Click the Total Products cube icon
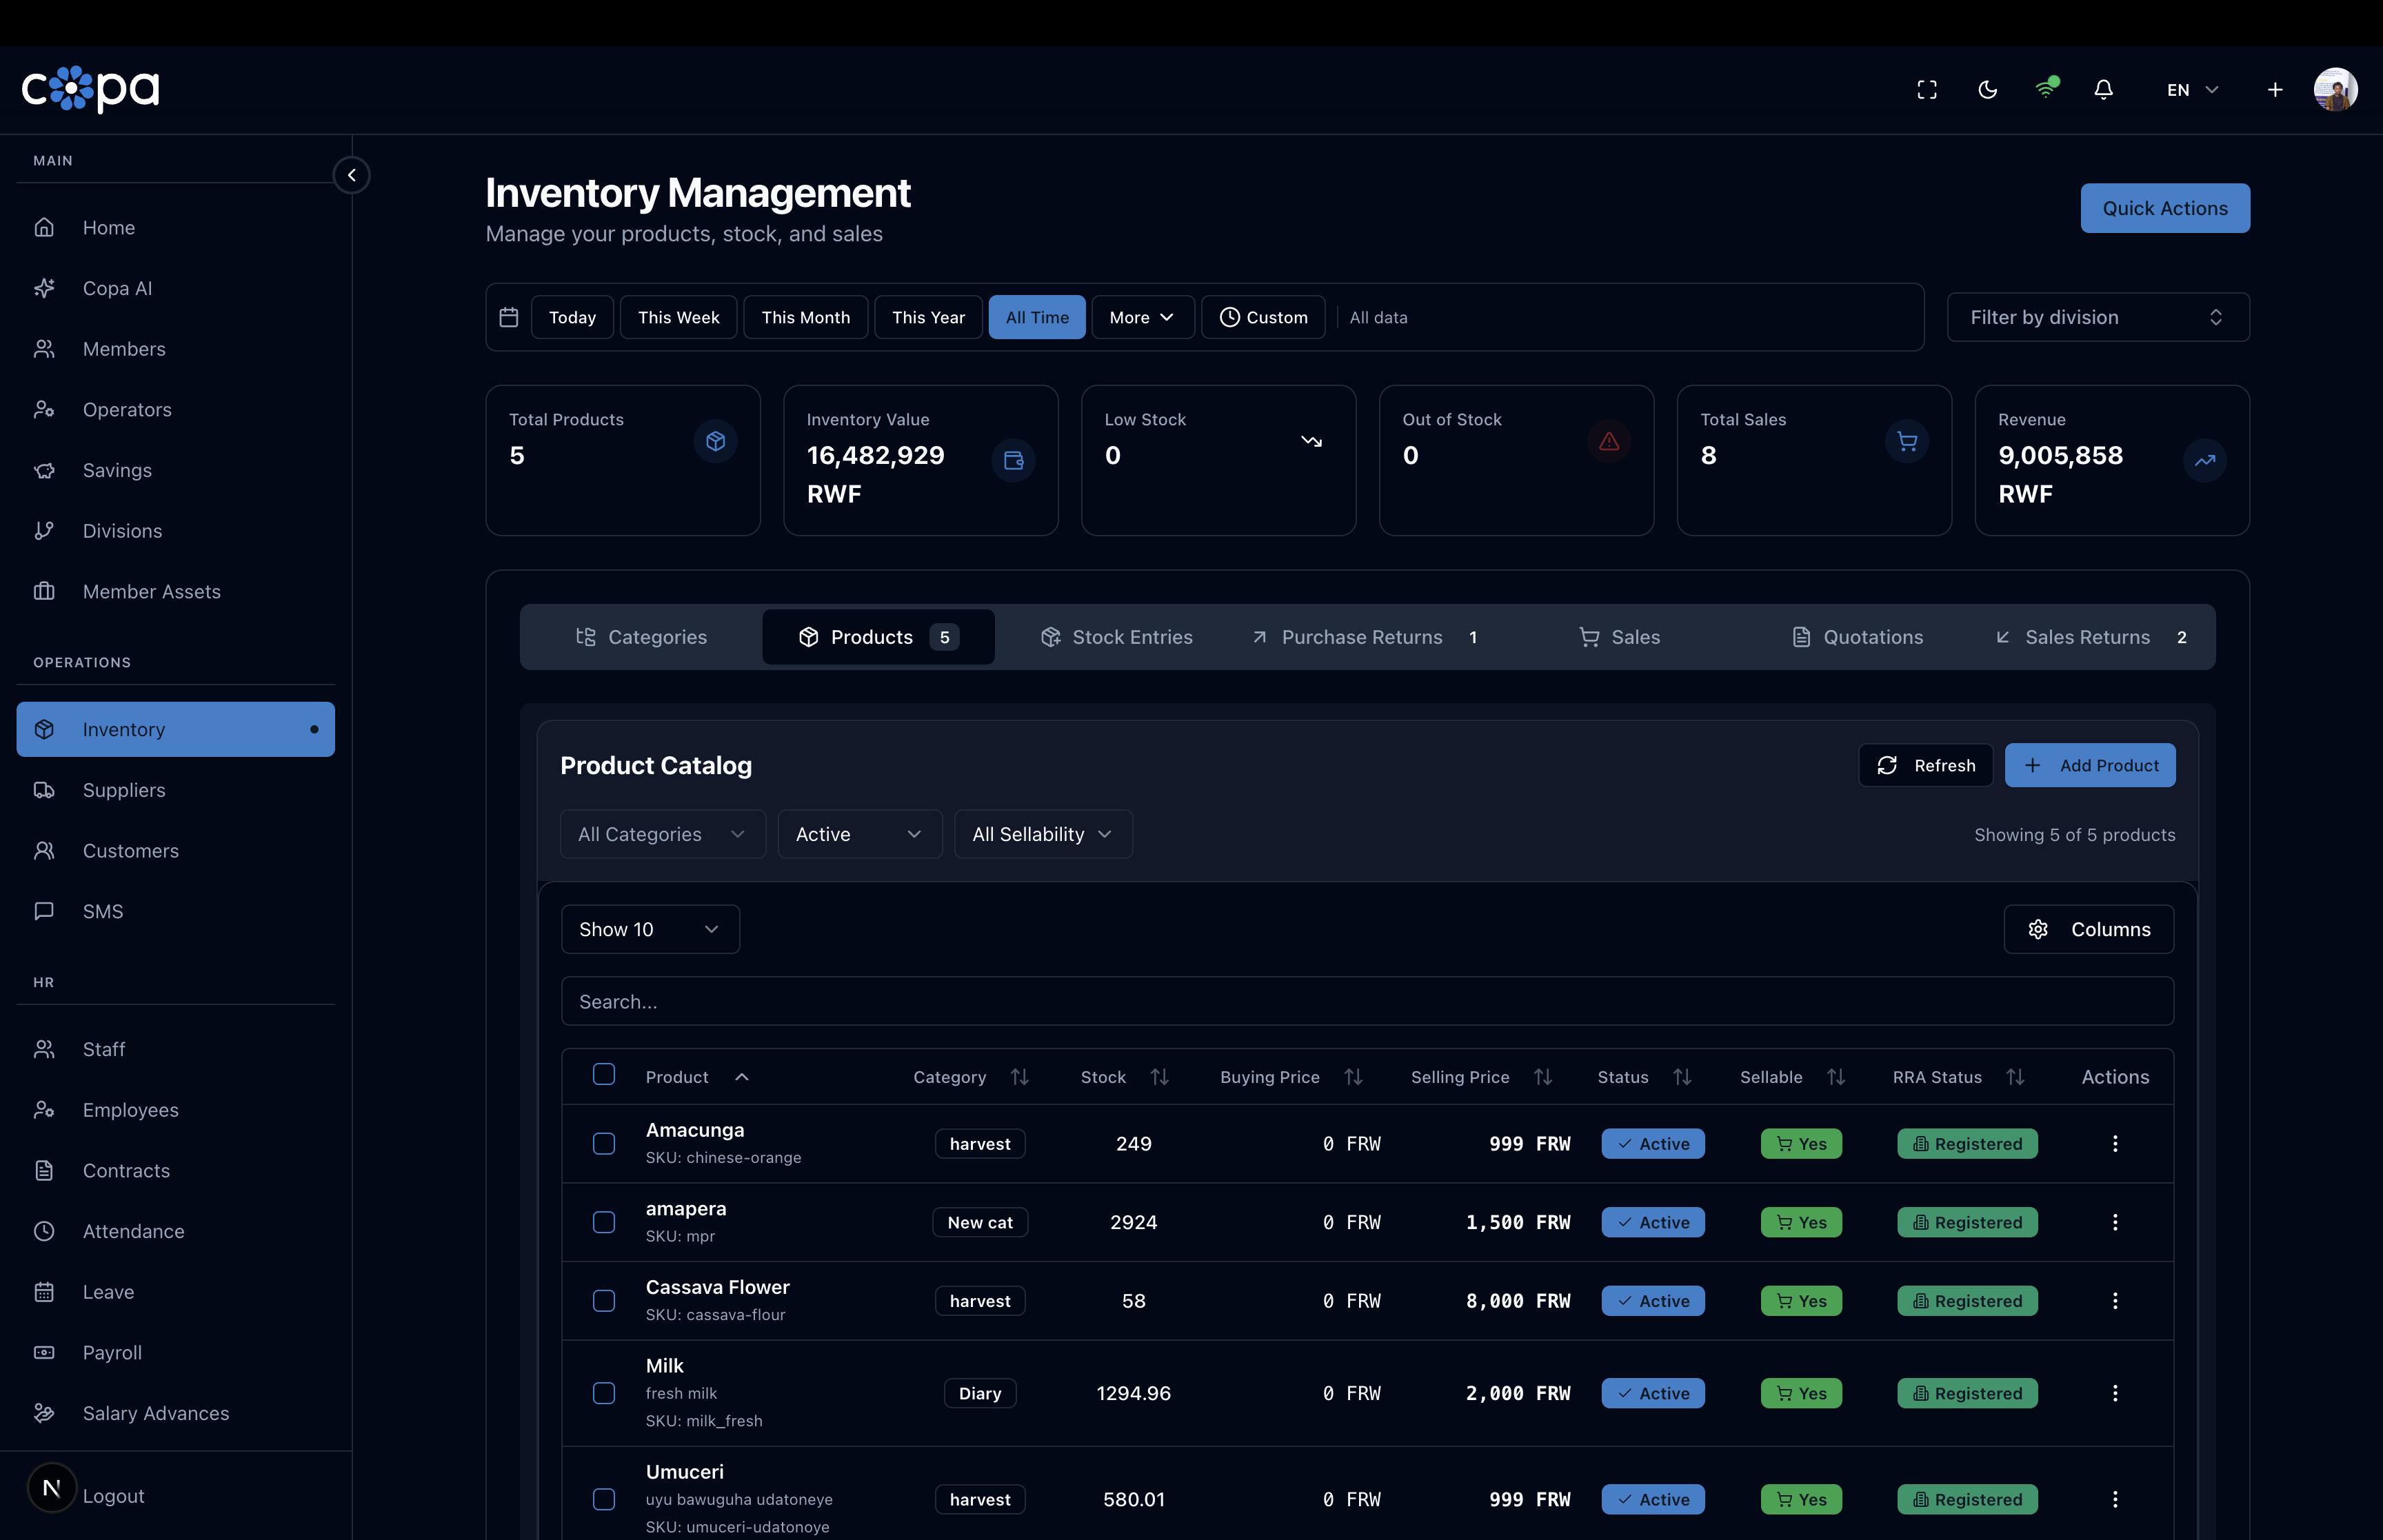 click(716, 441)
